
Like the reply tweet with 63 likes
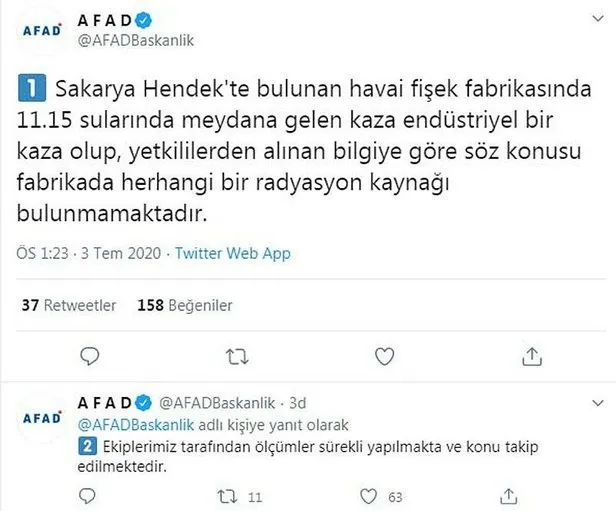coord(368,496)
